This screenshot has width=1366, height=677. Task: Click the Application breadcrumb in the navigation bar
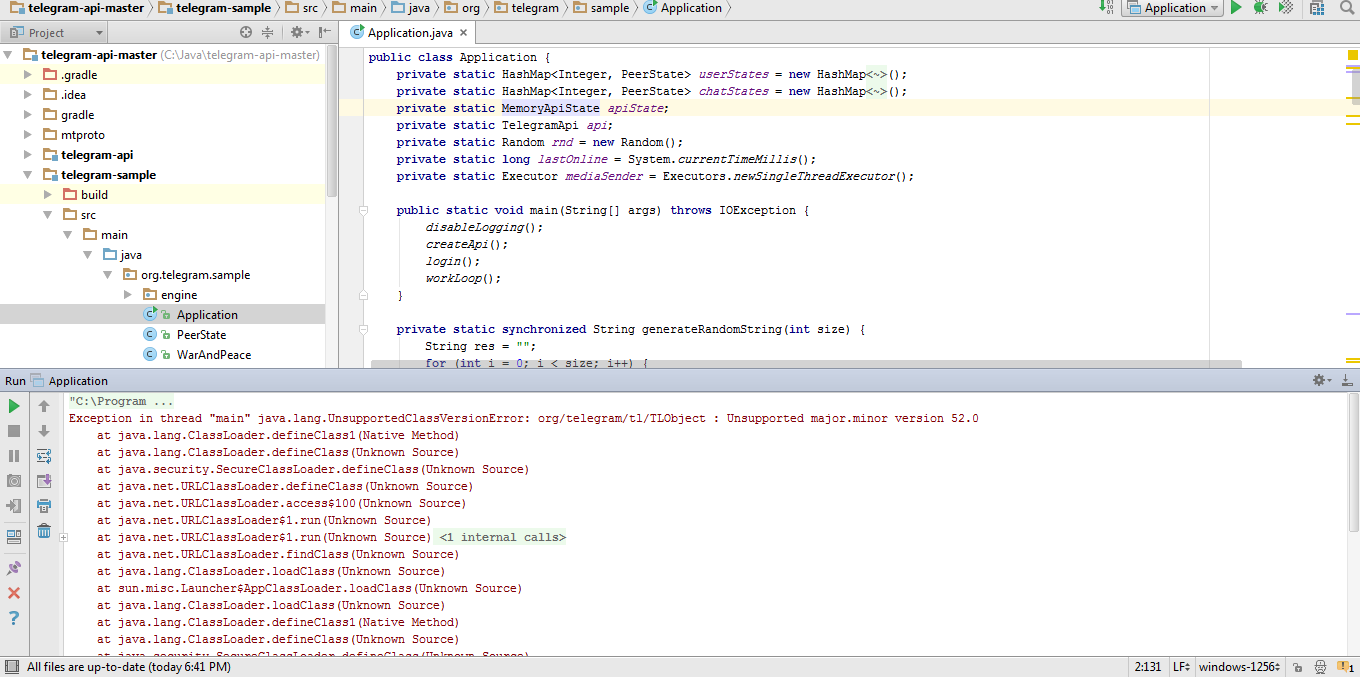tap(683, 8)
